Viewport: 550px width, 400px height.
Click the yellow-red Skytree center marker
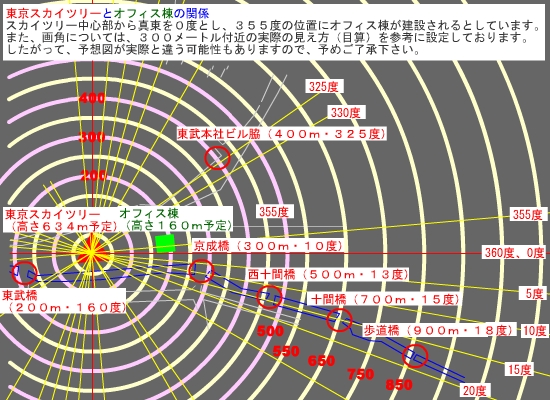91,251
